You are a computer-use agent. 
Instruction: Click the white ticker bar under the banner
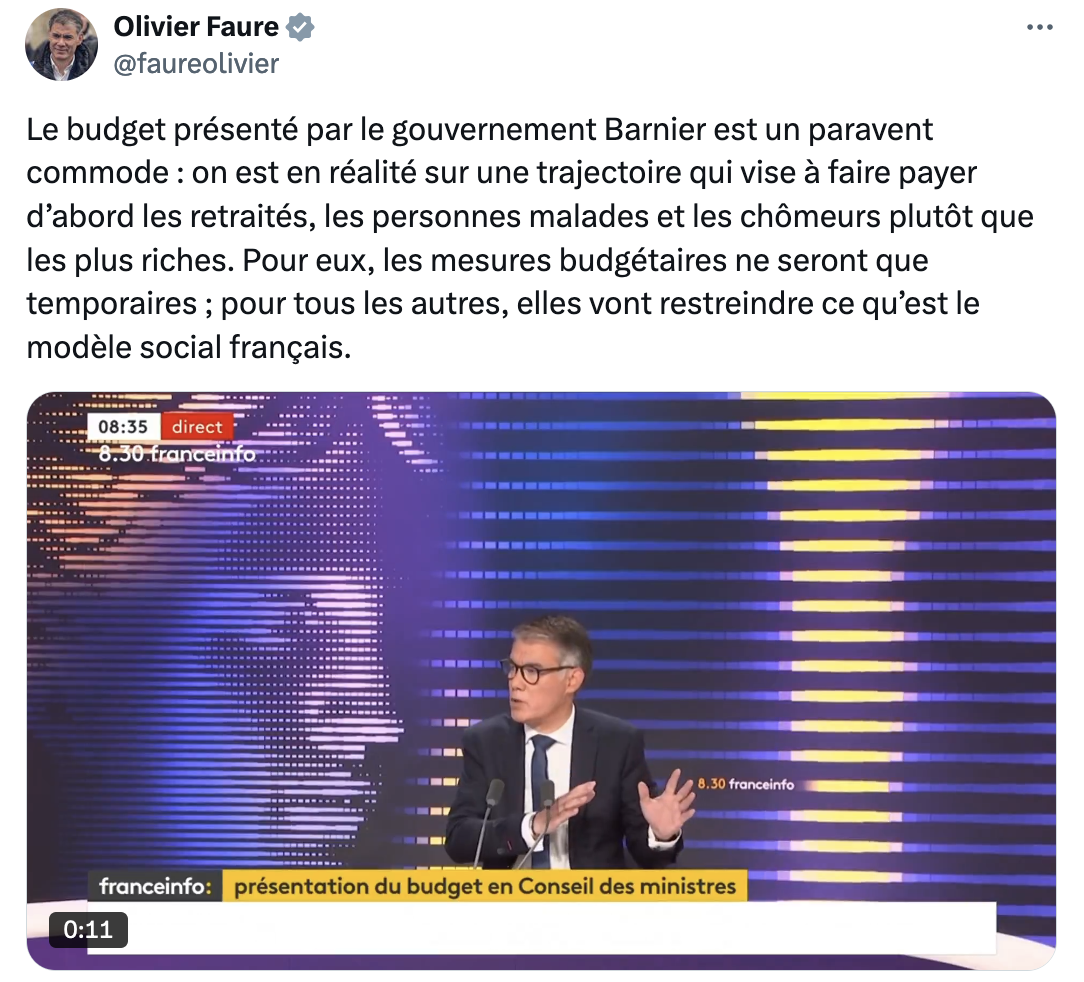(541, 928)
